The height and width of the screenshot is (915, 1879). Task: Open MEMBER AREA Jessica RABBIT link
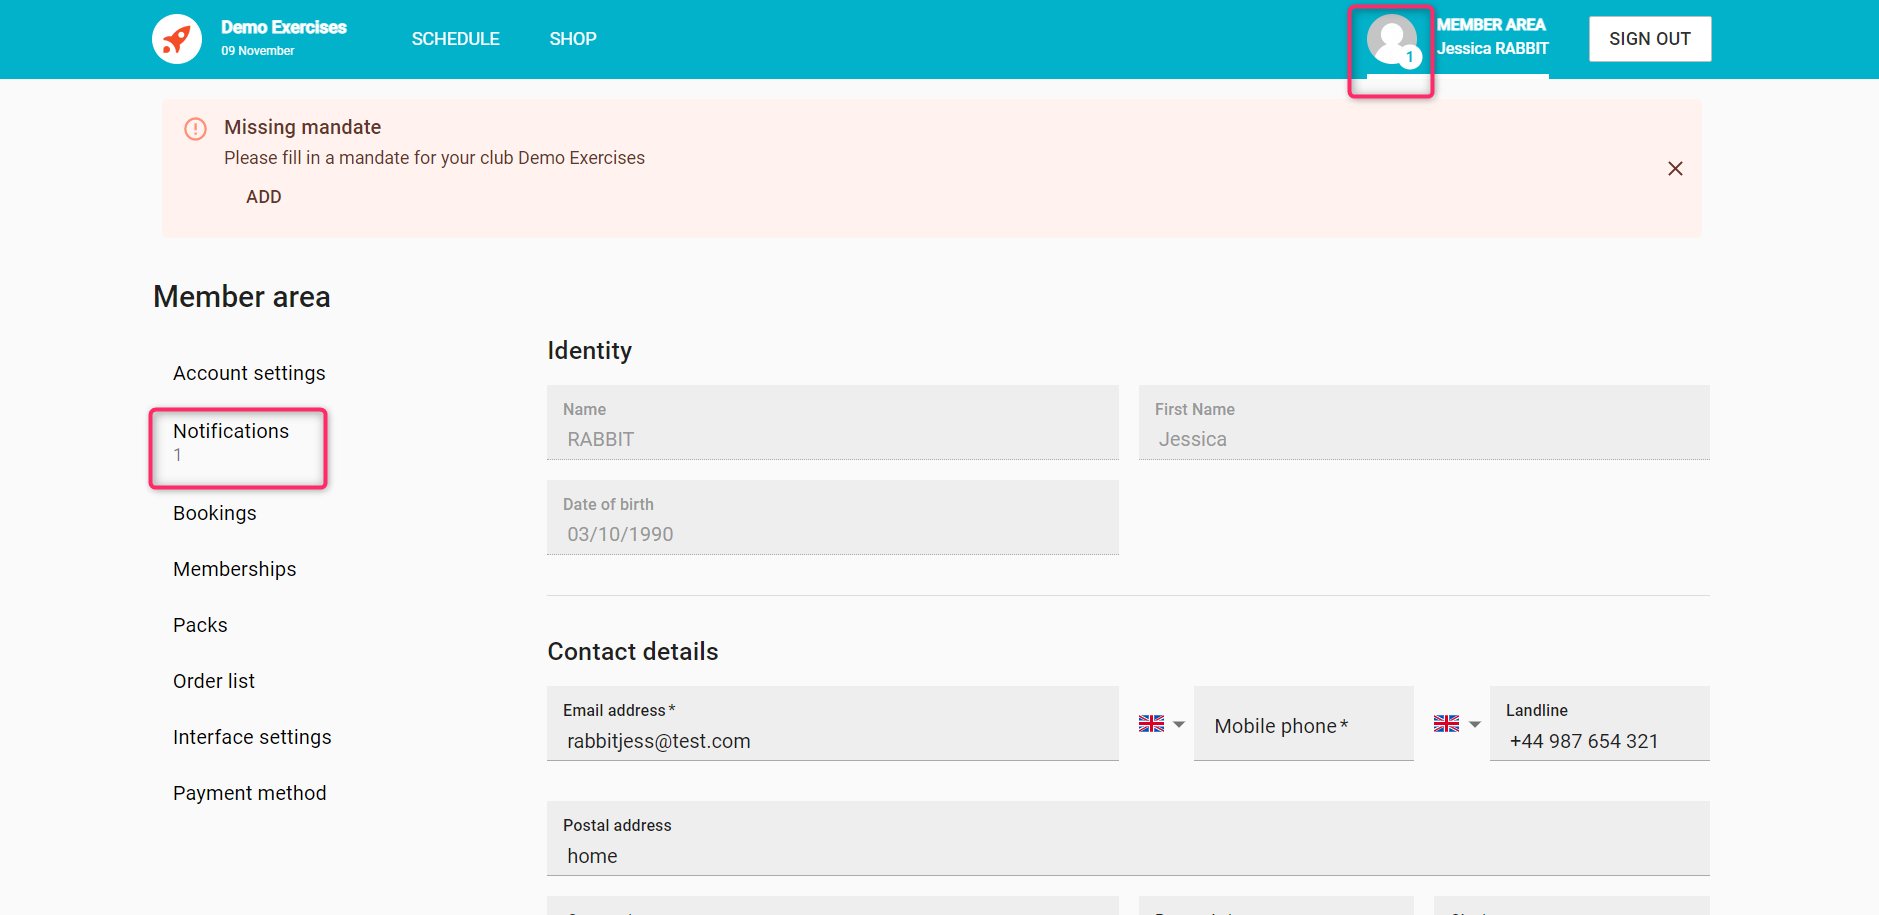tap(1492, 37)
